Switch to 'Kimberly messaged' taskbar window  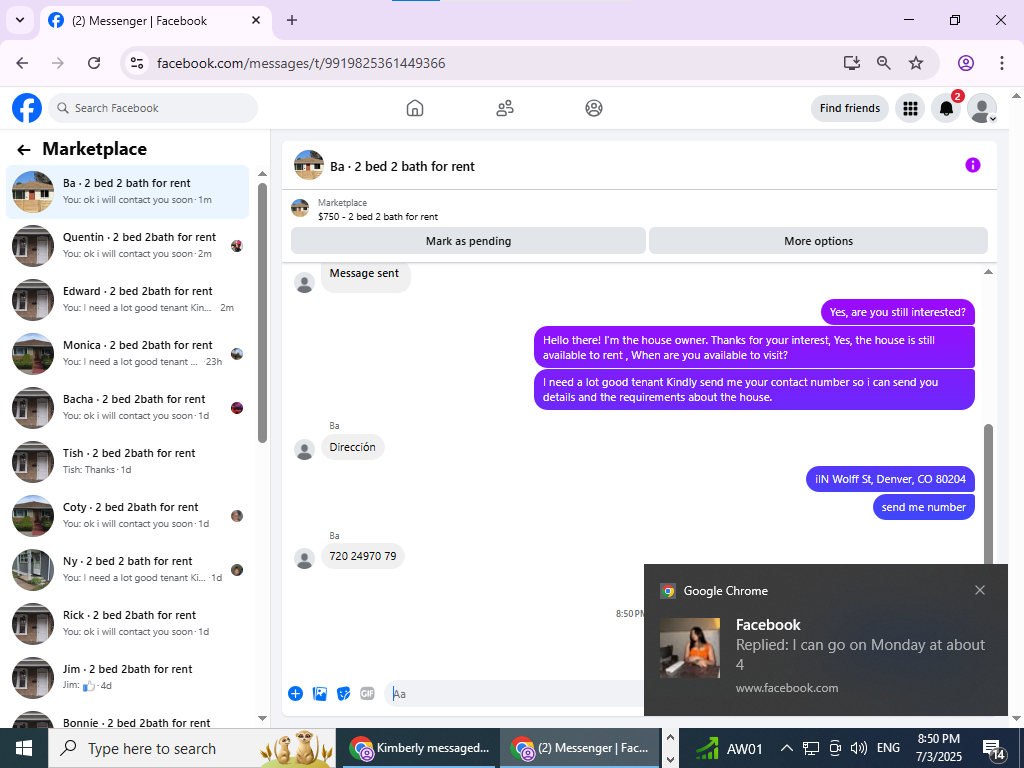point(418,748)
